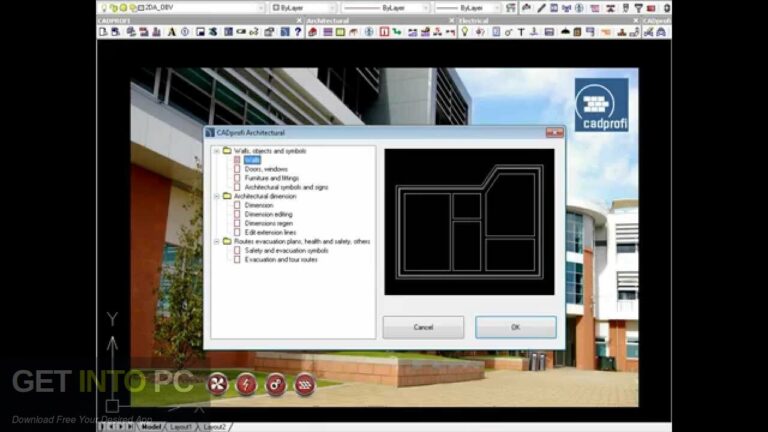
Task: Click the red bordered rectangle icon in Architectural toolbar
Action: pyautogui.click(x=384, y=32)
